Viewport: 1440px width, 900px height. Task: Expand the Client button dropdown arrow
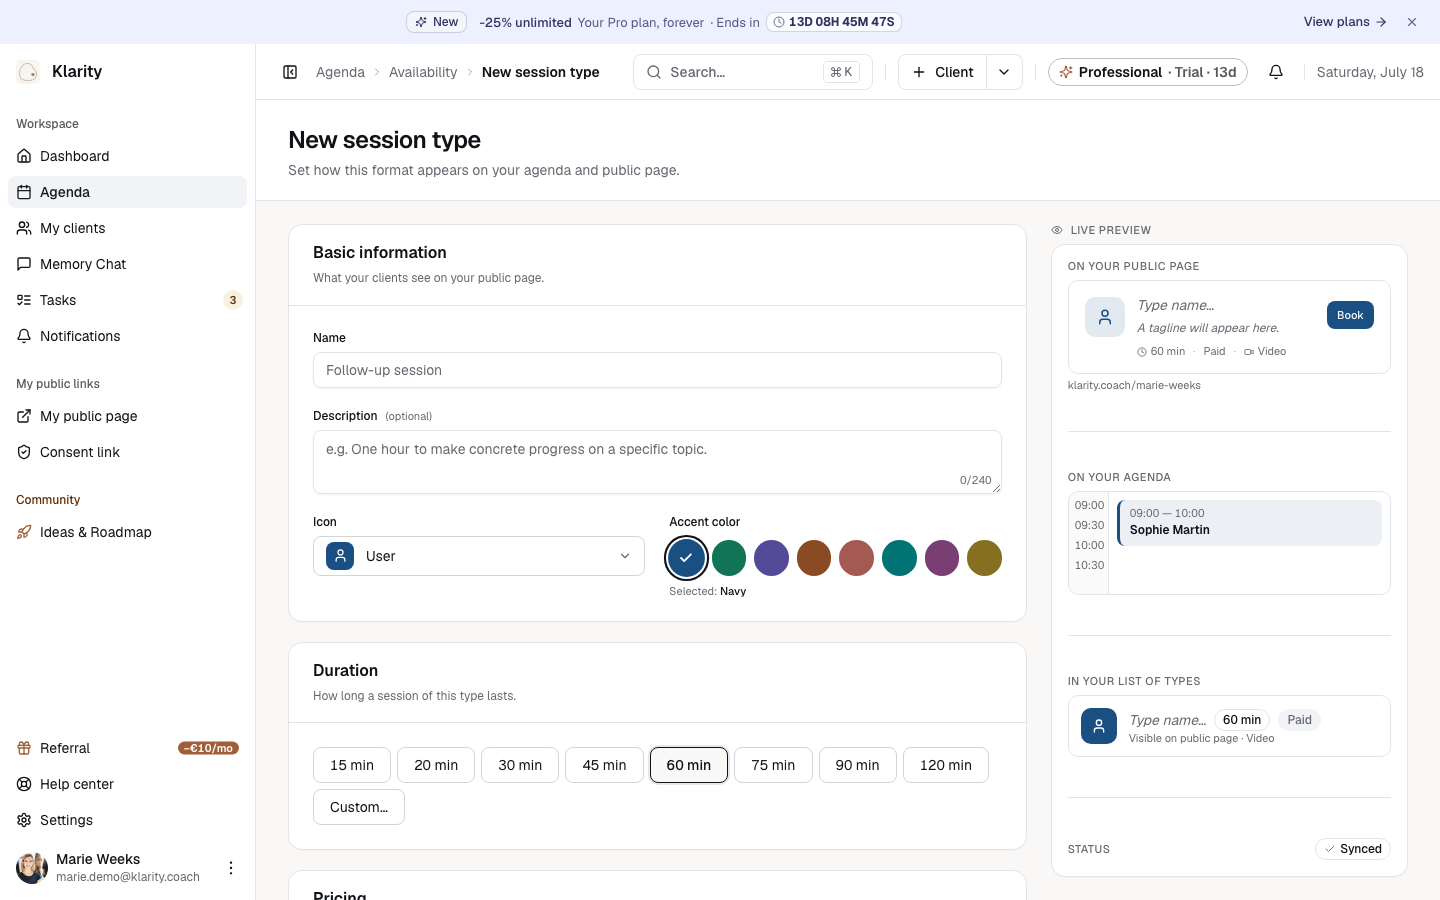tap(1004, 72)
